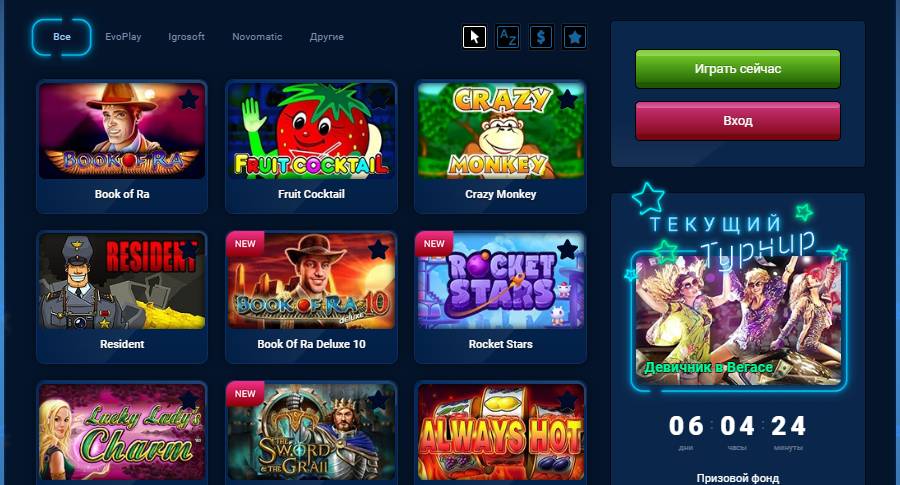Open the Девичник в Вегасе tournament banner
This screenshot has height=485, width=900.
tap(738, 320)
